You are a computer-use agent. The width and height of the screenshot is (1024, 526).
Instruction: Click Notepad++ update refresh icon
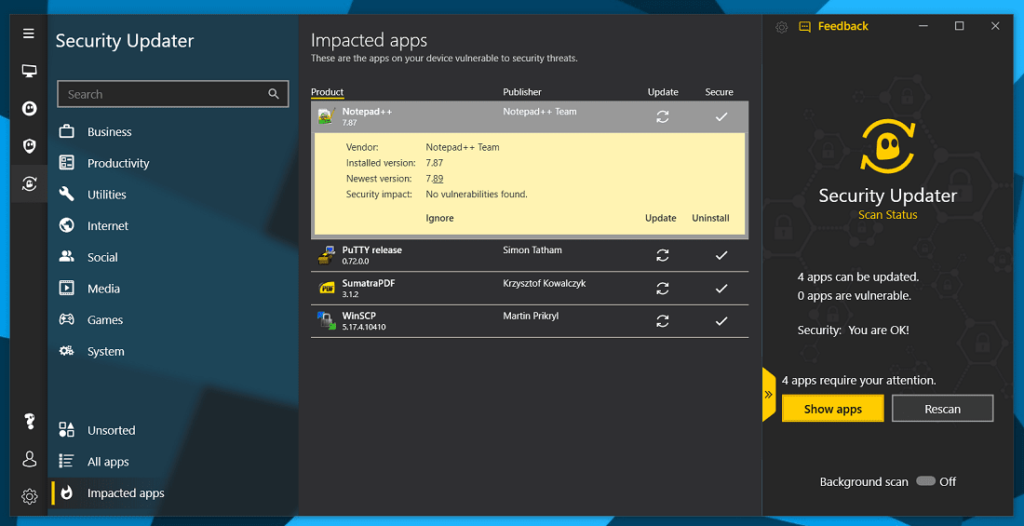[663, 117]
